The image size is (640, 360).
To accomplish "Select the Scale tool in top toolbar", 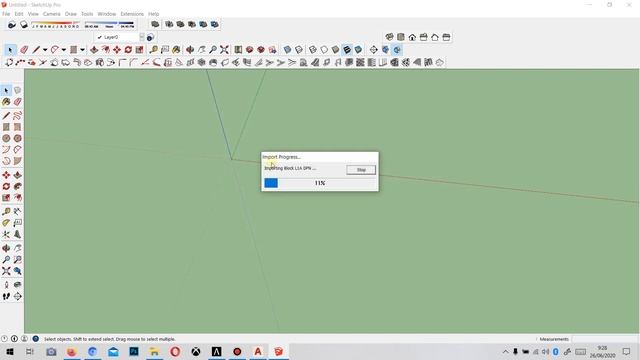I will (x=140, y=50).
